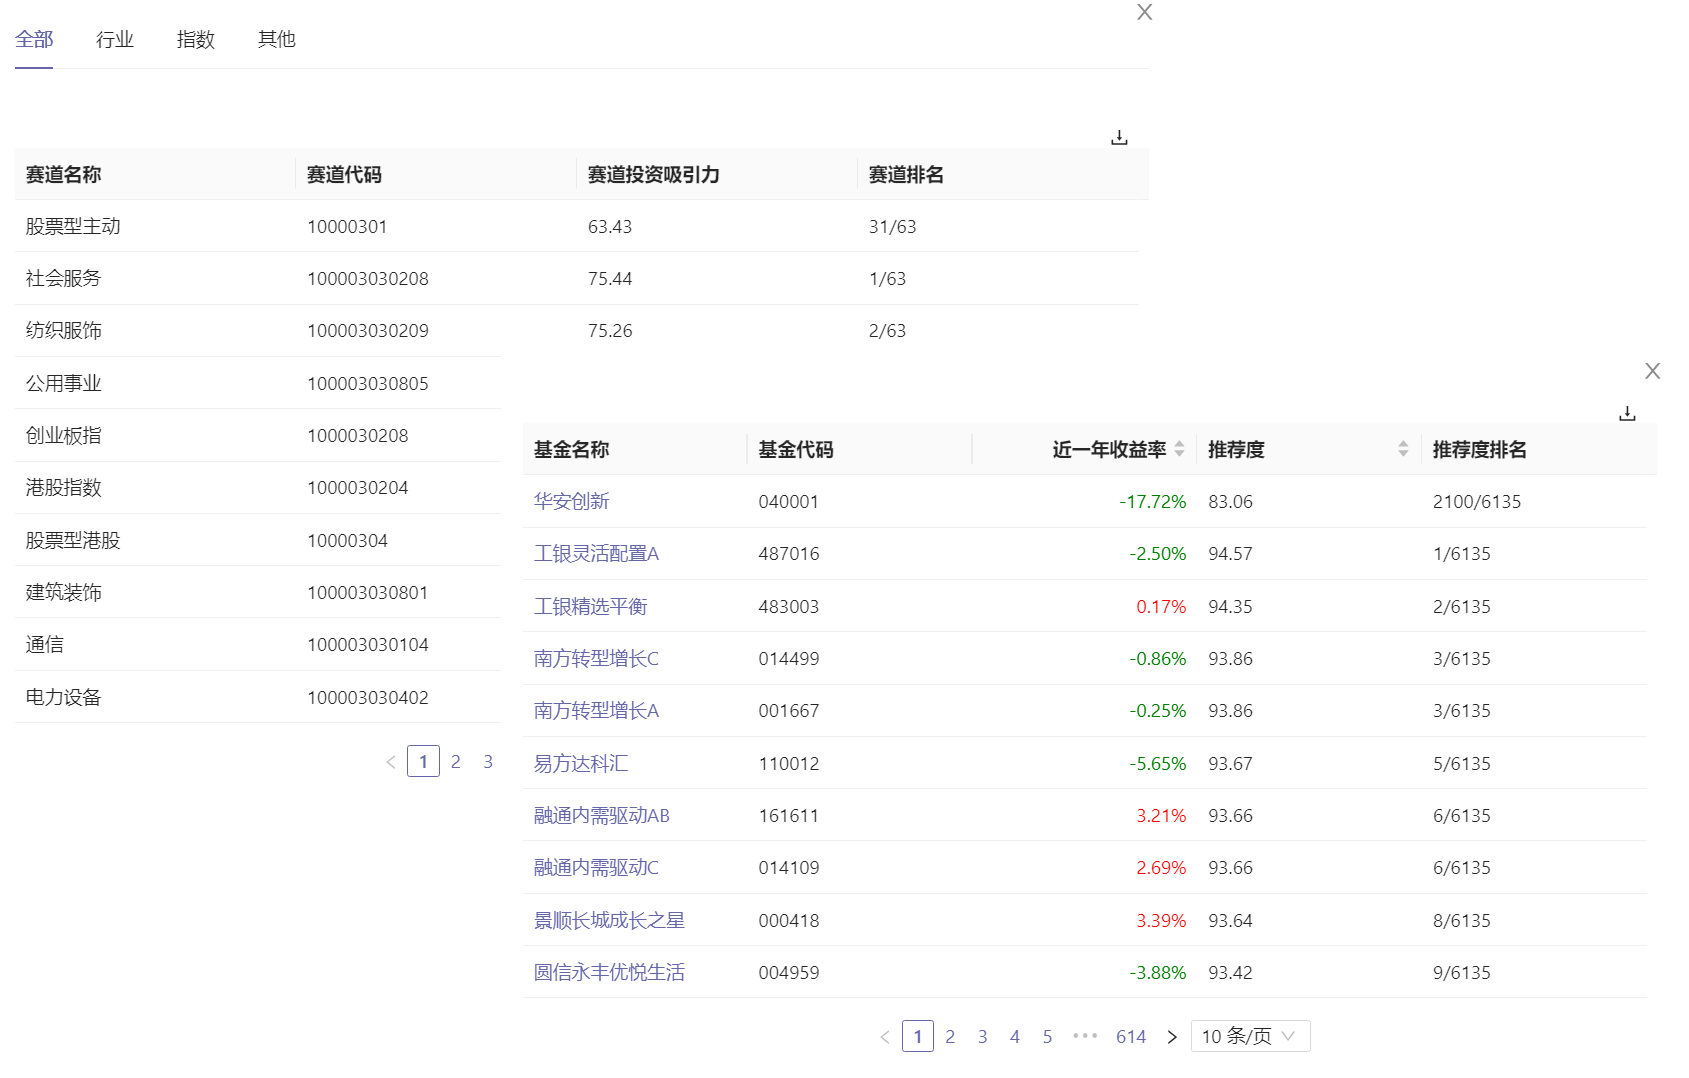Go to next fund list page
This screenshot has width=1689, height=1078.
tap(1172, 1037)
